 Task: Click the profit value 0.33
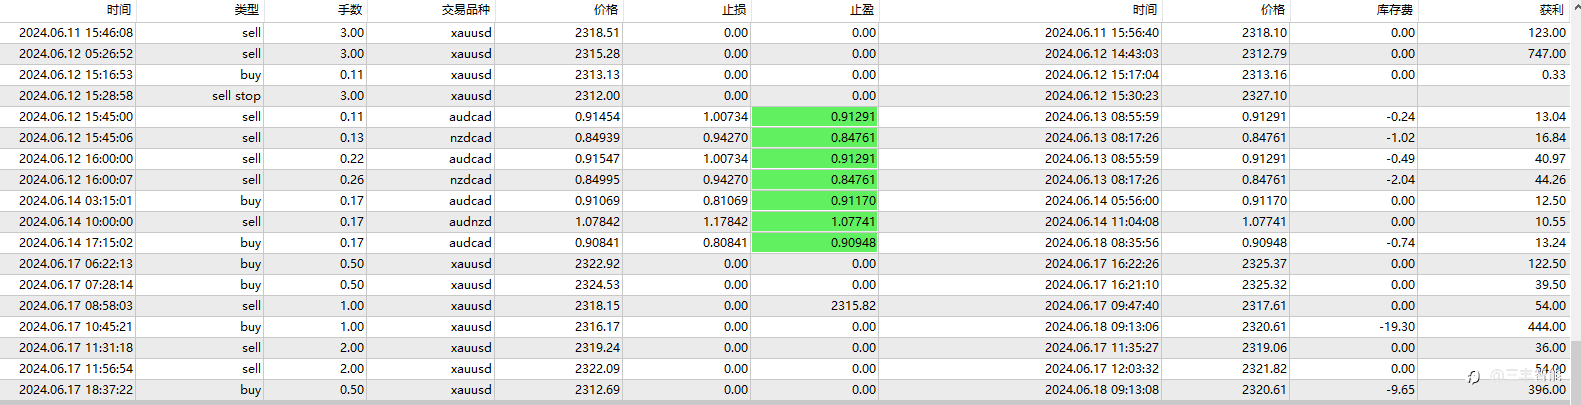(x=1554, y=74)
